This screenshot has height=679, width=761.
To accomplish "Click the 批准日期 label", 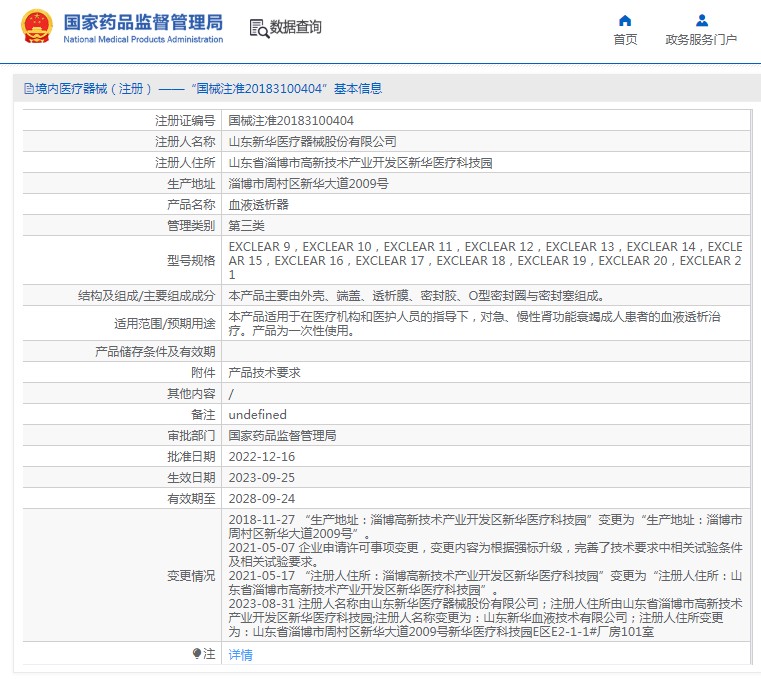I will tap(191, 457).
